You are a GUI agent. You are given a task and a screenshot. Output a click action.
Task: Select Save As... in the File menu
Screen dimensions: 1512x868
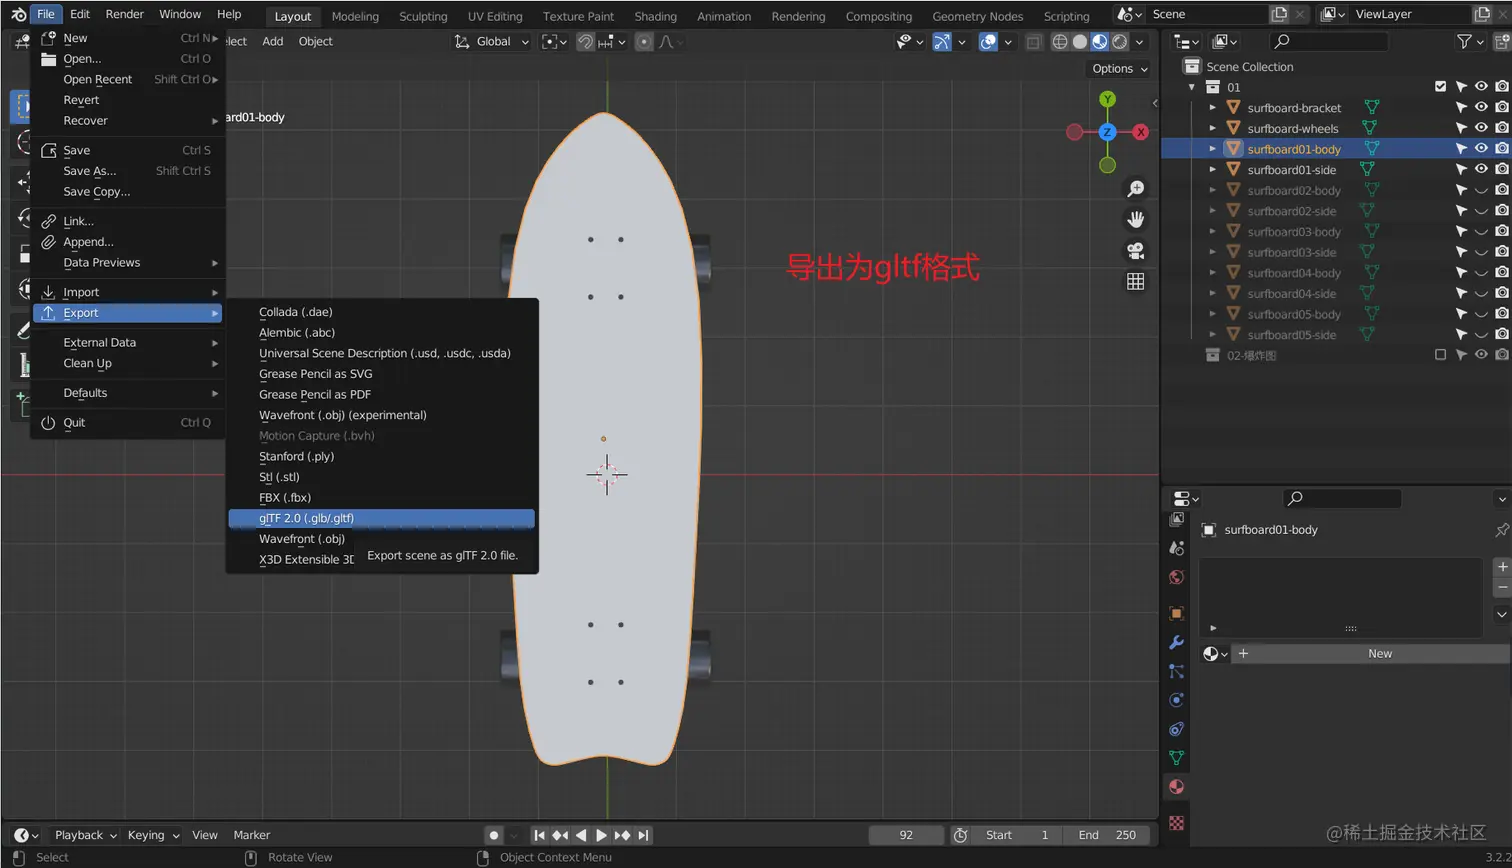click(127, 171)
